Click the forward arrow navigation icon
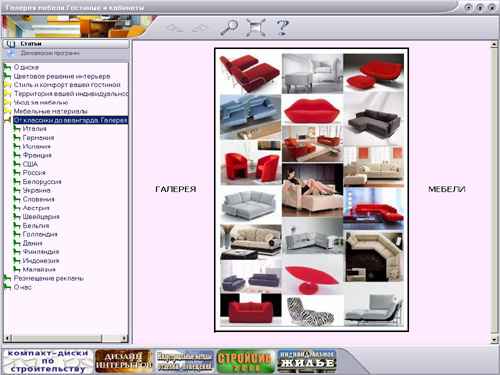The width and height of the screenshot is (500, 375). (200, 28)
